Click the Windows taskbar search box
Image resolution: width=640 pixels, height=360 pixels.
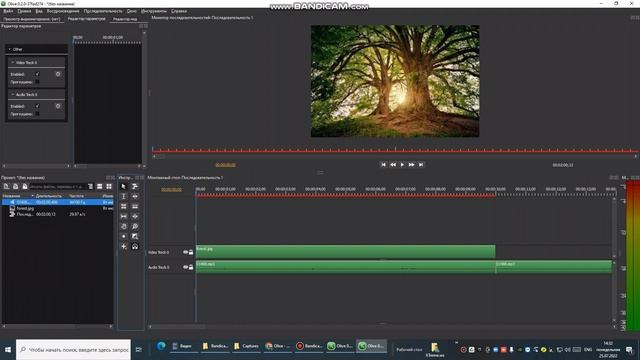tap(73, 350)
